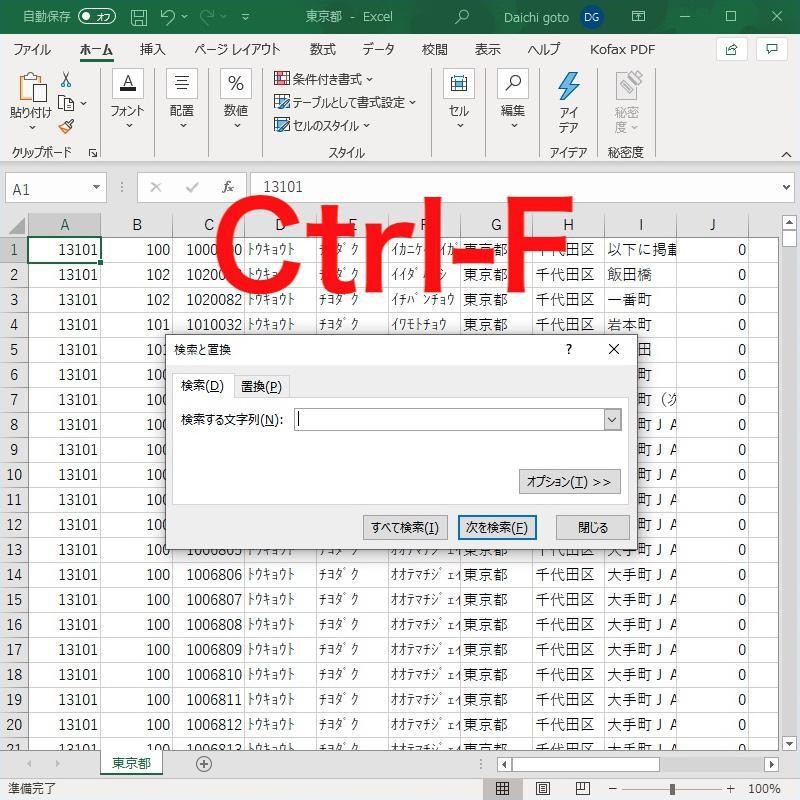Image resolution: width=800 pixels, height=800 pixels.
Task: Click the 次を検索 button
Action: pos(497,527)
